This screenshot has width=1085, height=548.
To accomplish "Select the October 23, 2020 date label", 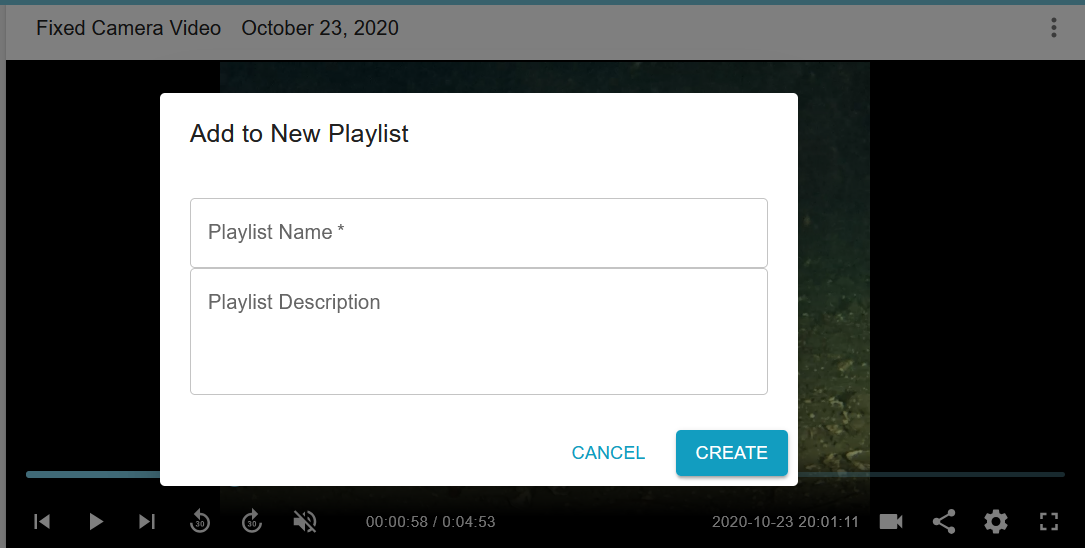I will click(x=320, y=28).
